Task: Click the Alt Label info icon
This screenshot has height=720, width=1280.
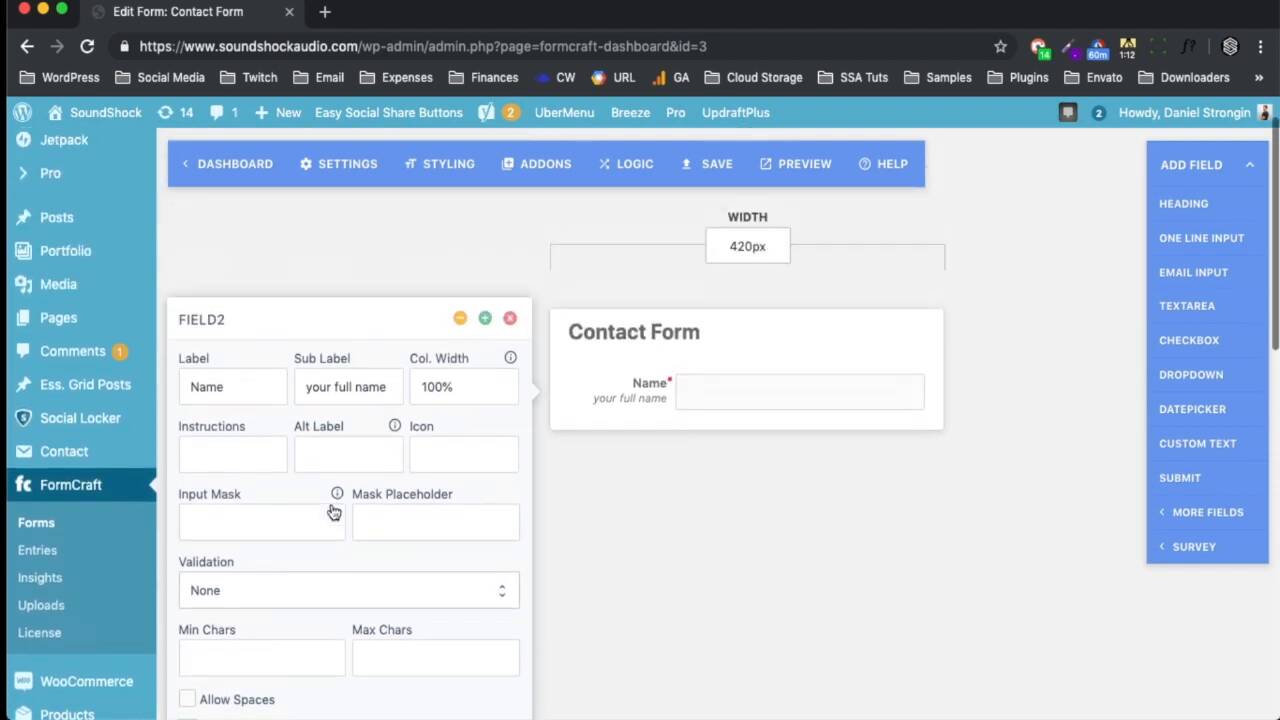Action: pos(395,425)
